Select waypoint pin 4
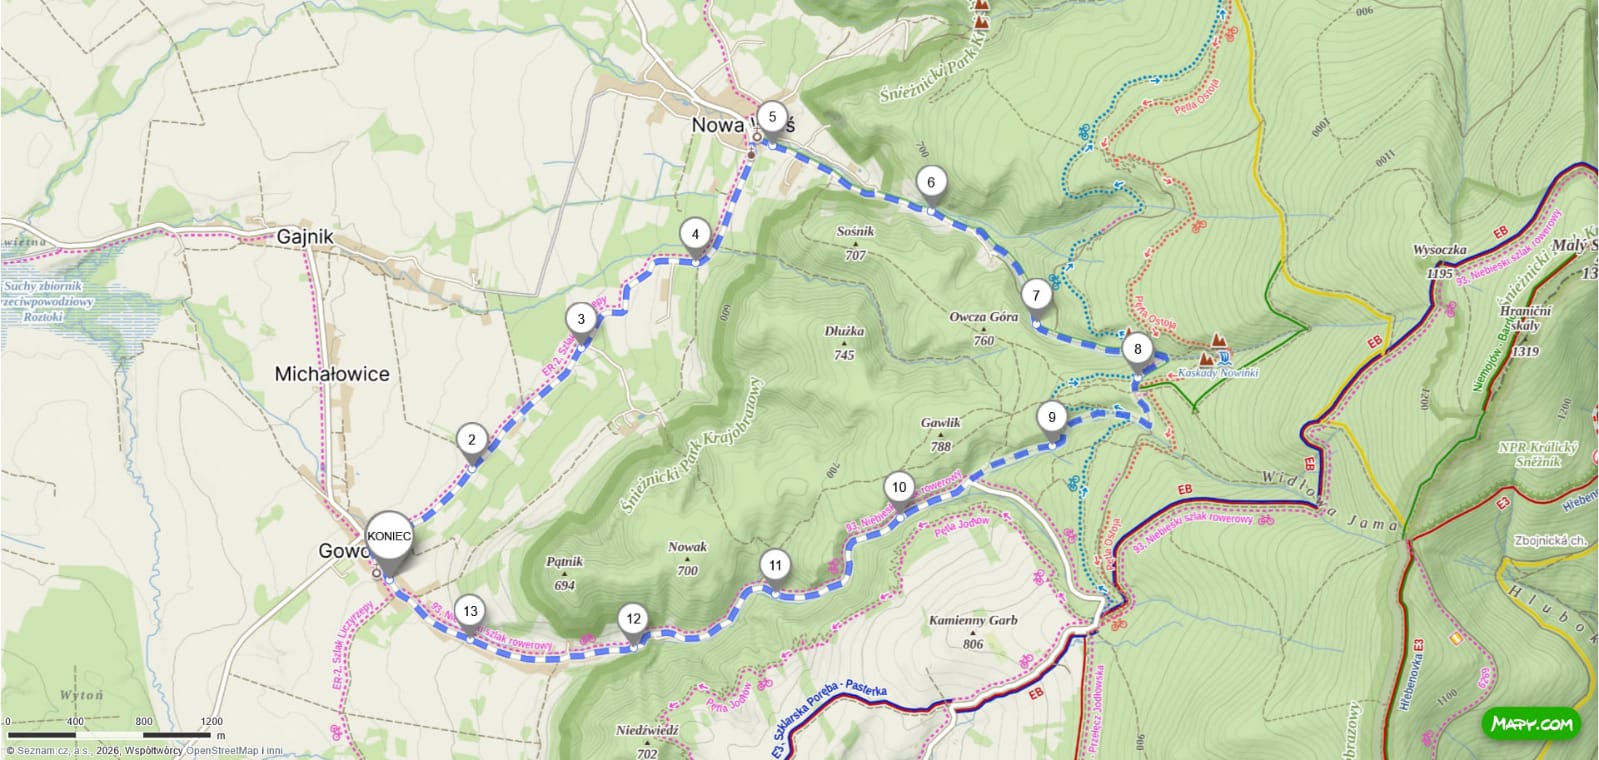This screenshot has width=1599, height=760. pyautogui.click(x=695, y=236)
